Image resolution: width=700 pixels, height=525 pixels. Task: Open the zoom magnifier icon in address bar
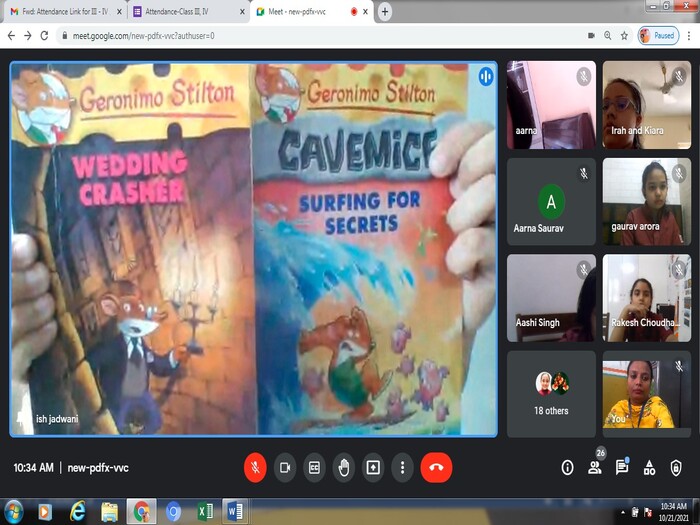point(608,35)
